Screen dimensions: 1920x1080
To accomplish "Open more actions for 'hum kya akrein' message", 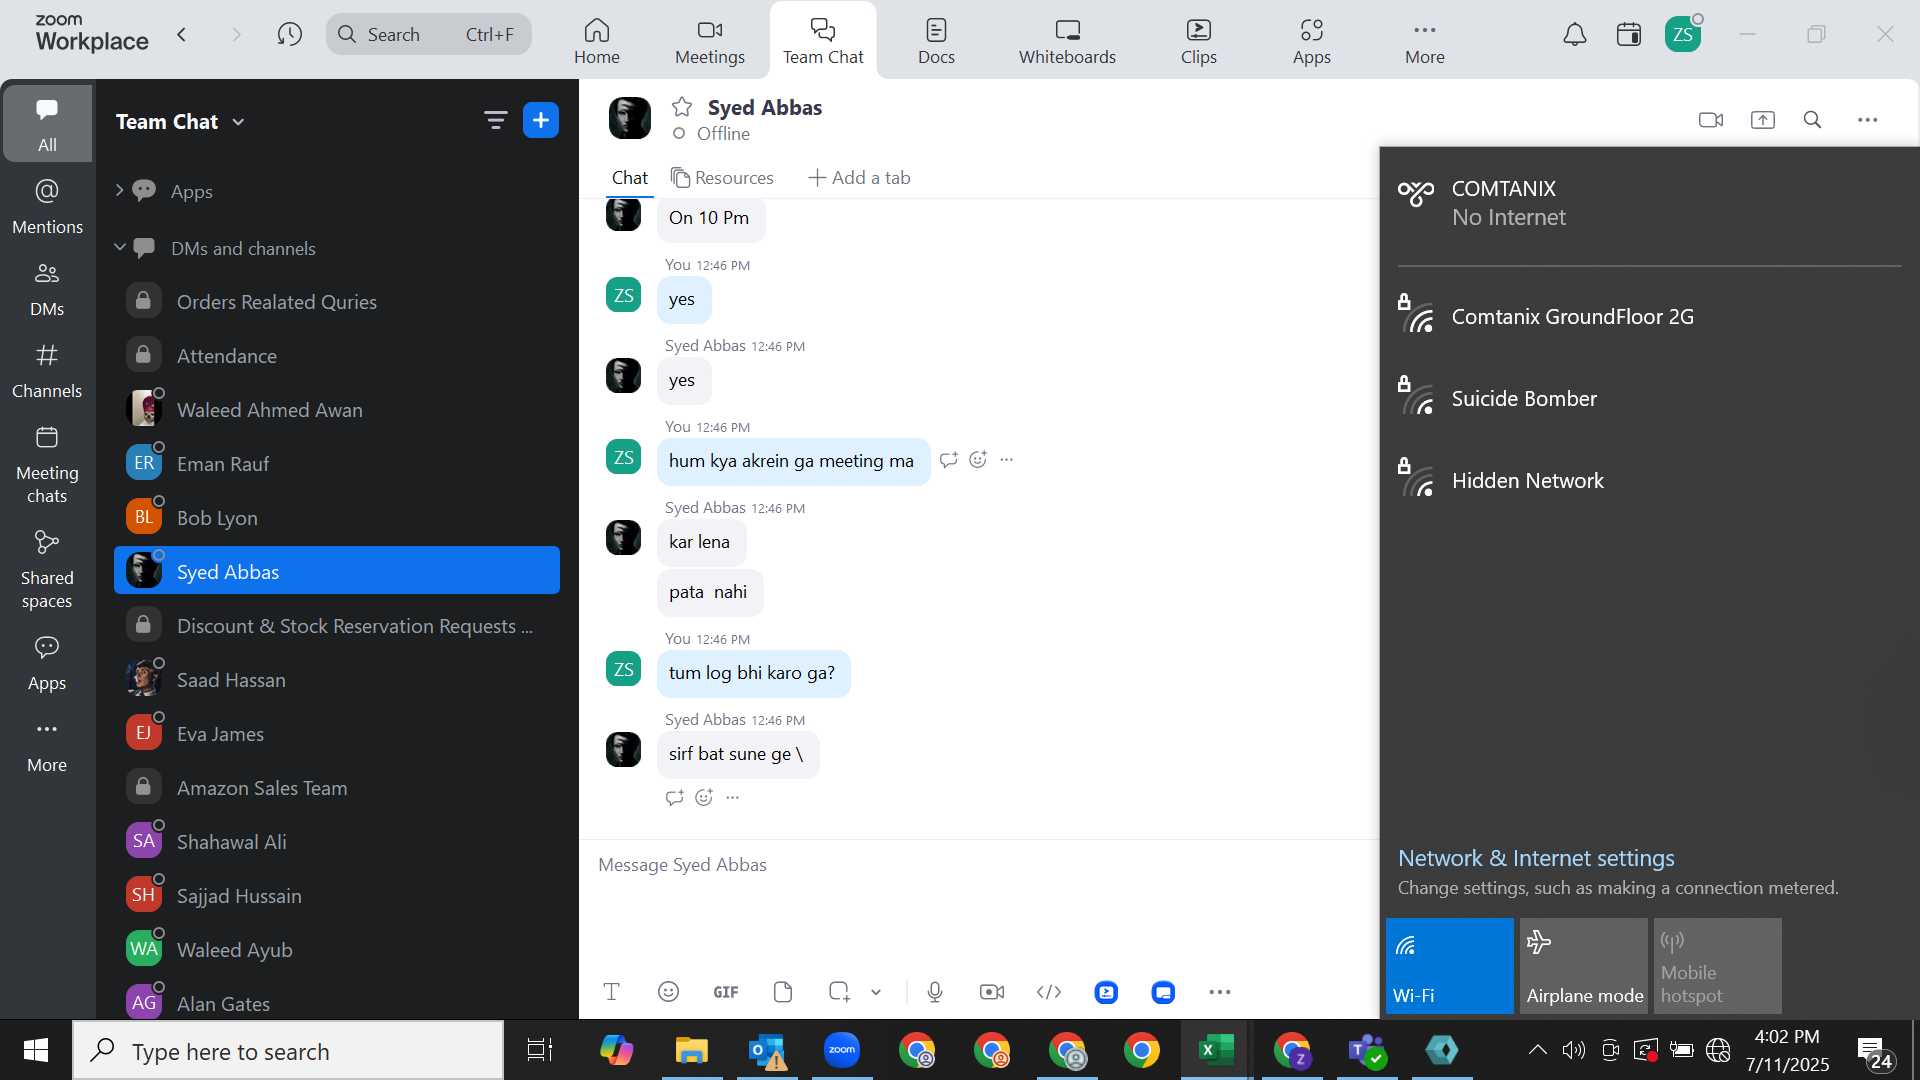I will tap(1007, 459).
